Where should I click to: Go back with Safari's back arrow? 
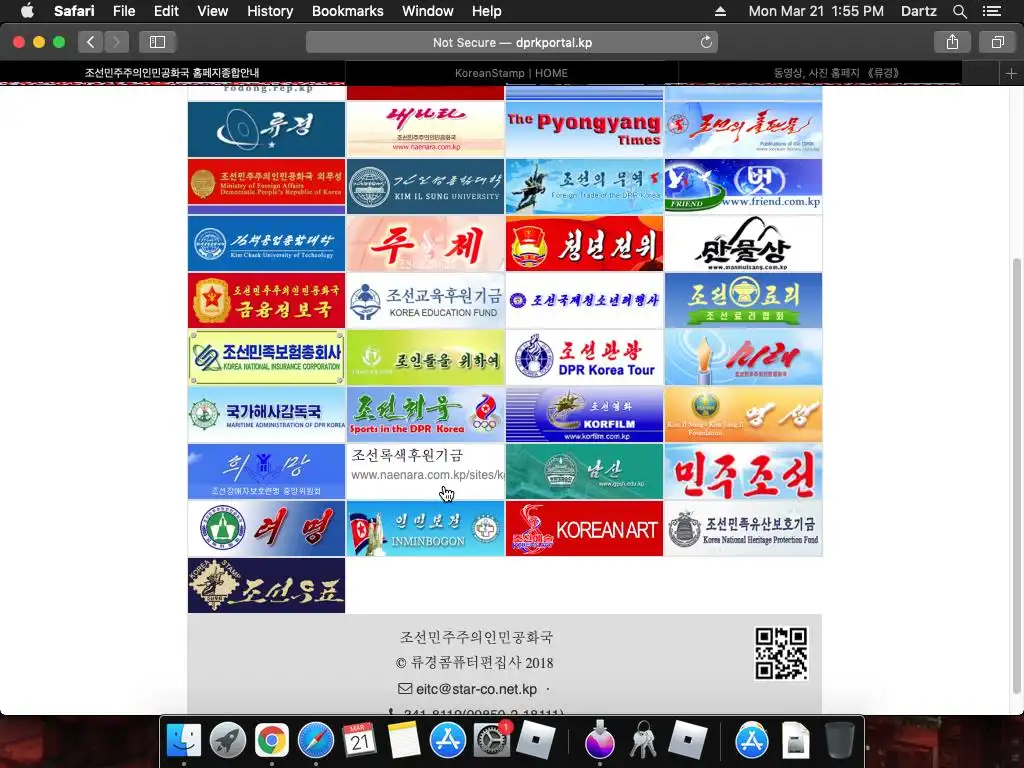pyautogui.click(x=91, y=42)
